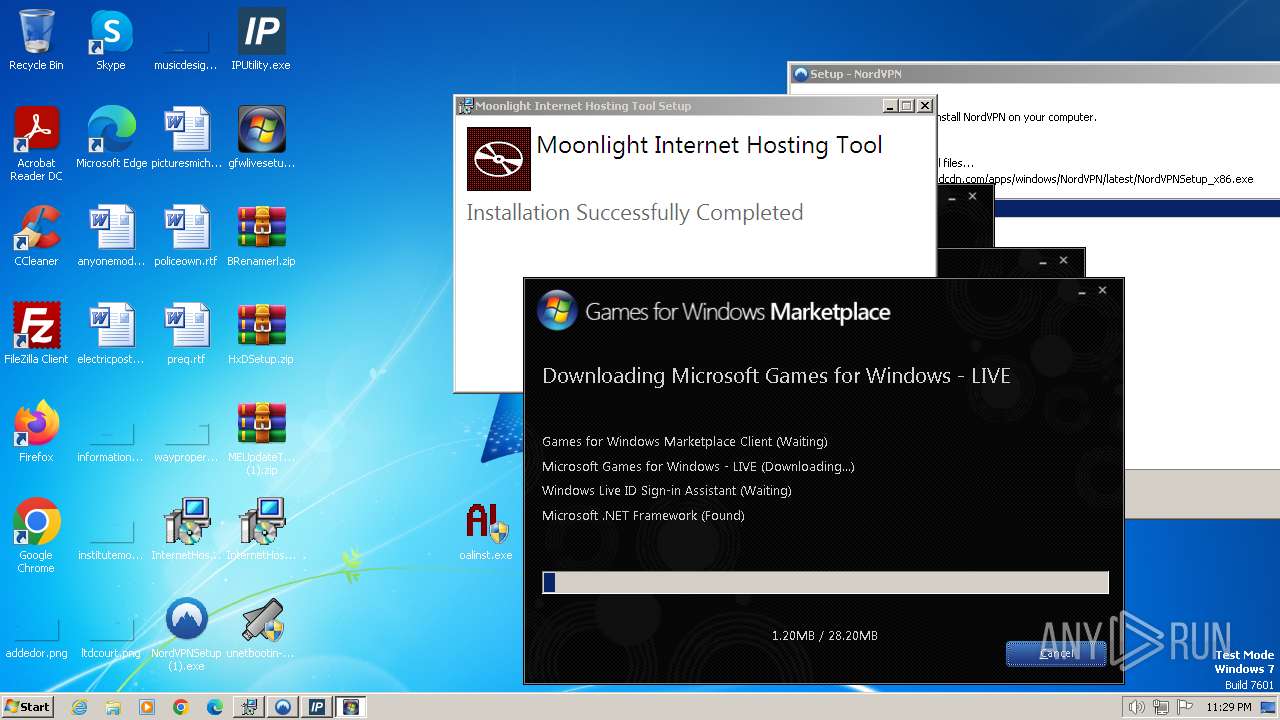Click the Moonlight Internet Hosting Tool disc icon
The height and width of the screenshot is (720, 1280).
click(499, 159)
